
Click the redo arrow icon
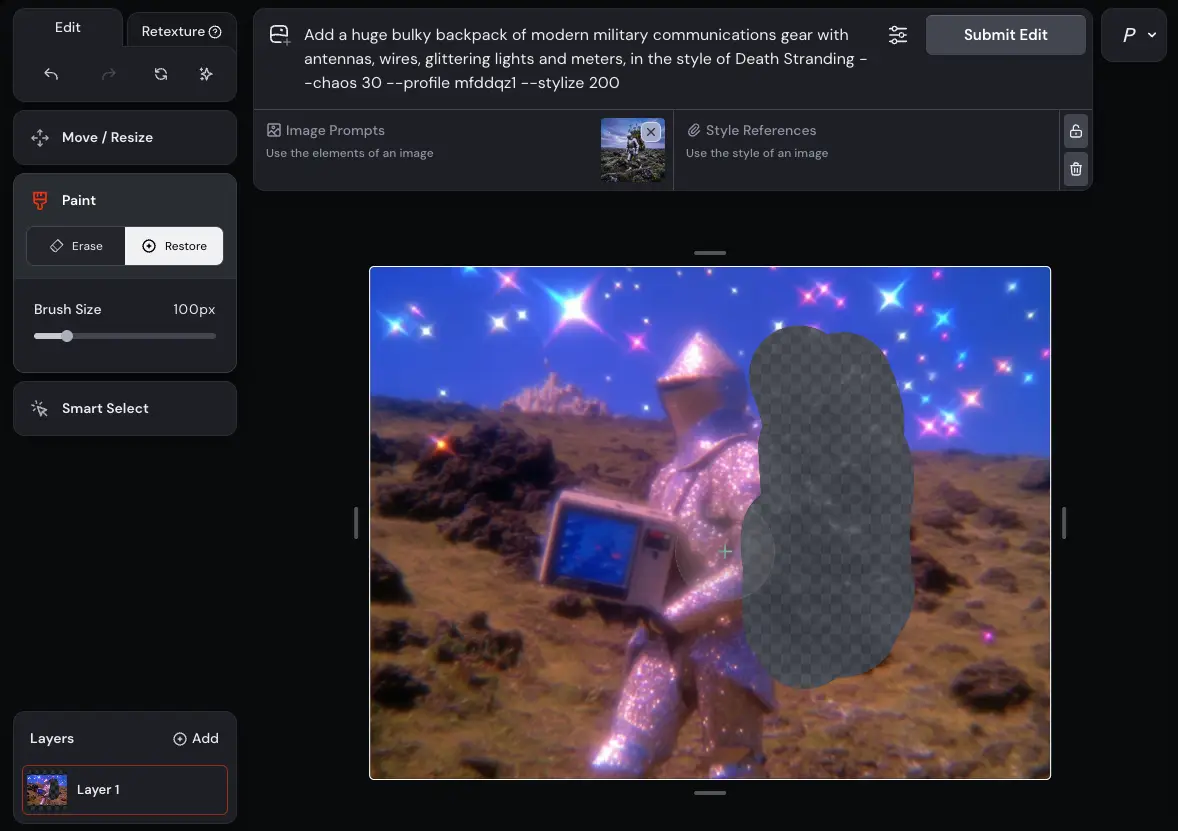[109, 74]
